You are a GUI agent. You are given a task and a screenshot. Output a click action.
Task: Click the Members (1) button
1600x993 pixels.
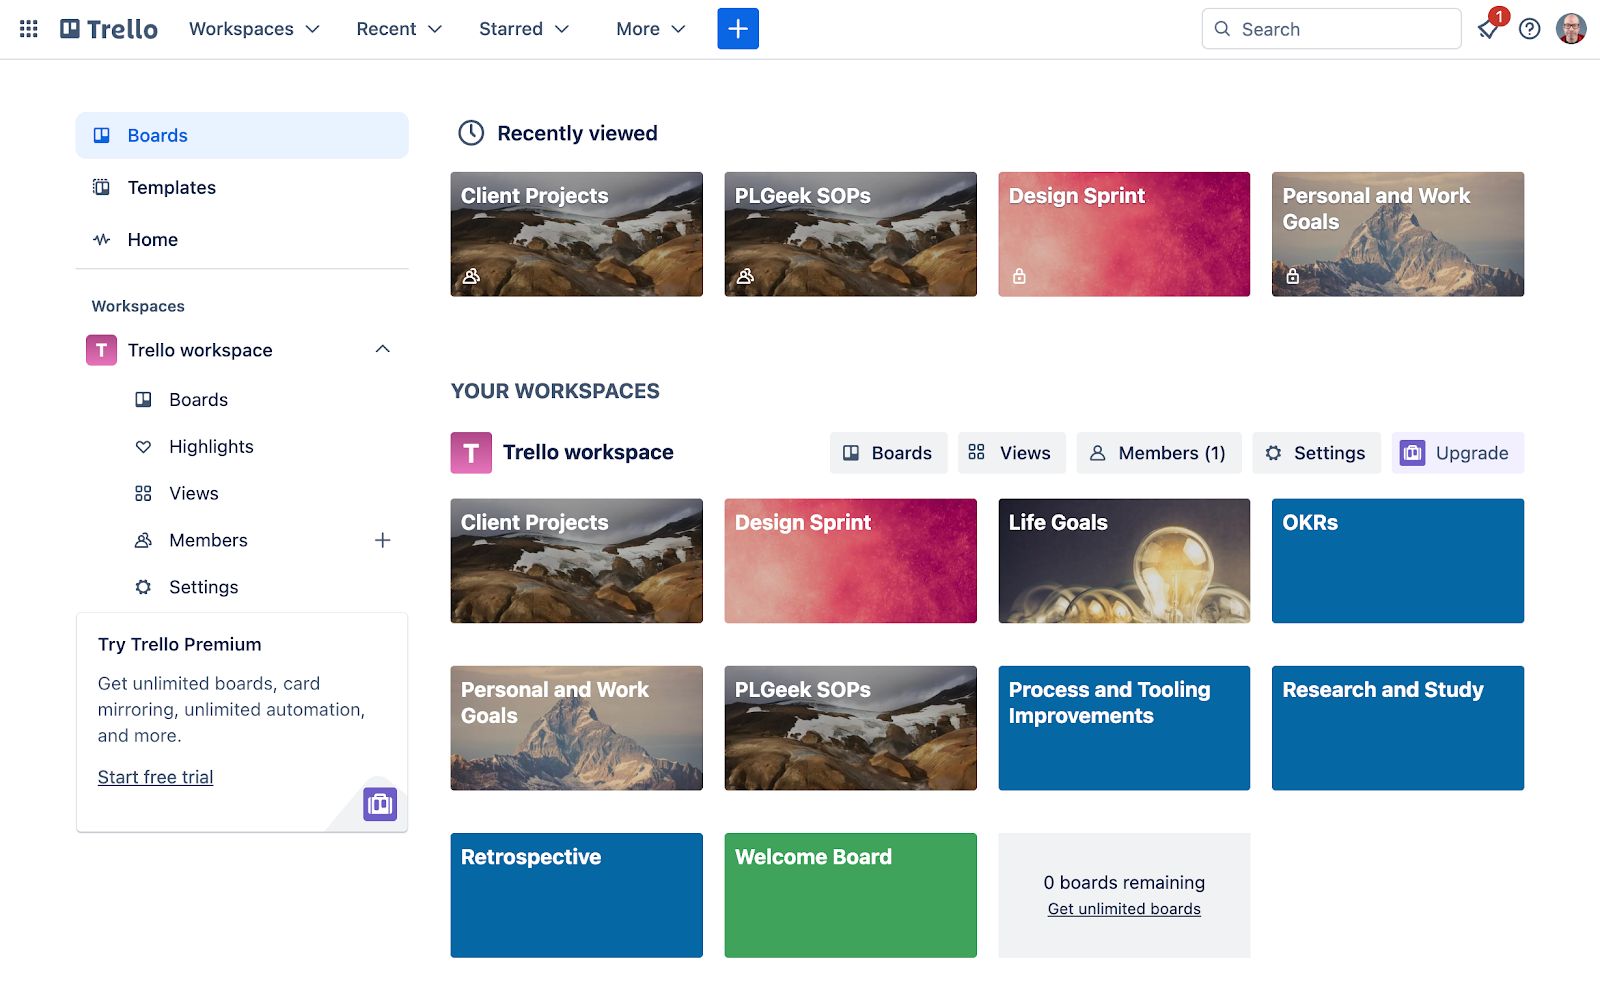click(1159, 453)
